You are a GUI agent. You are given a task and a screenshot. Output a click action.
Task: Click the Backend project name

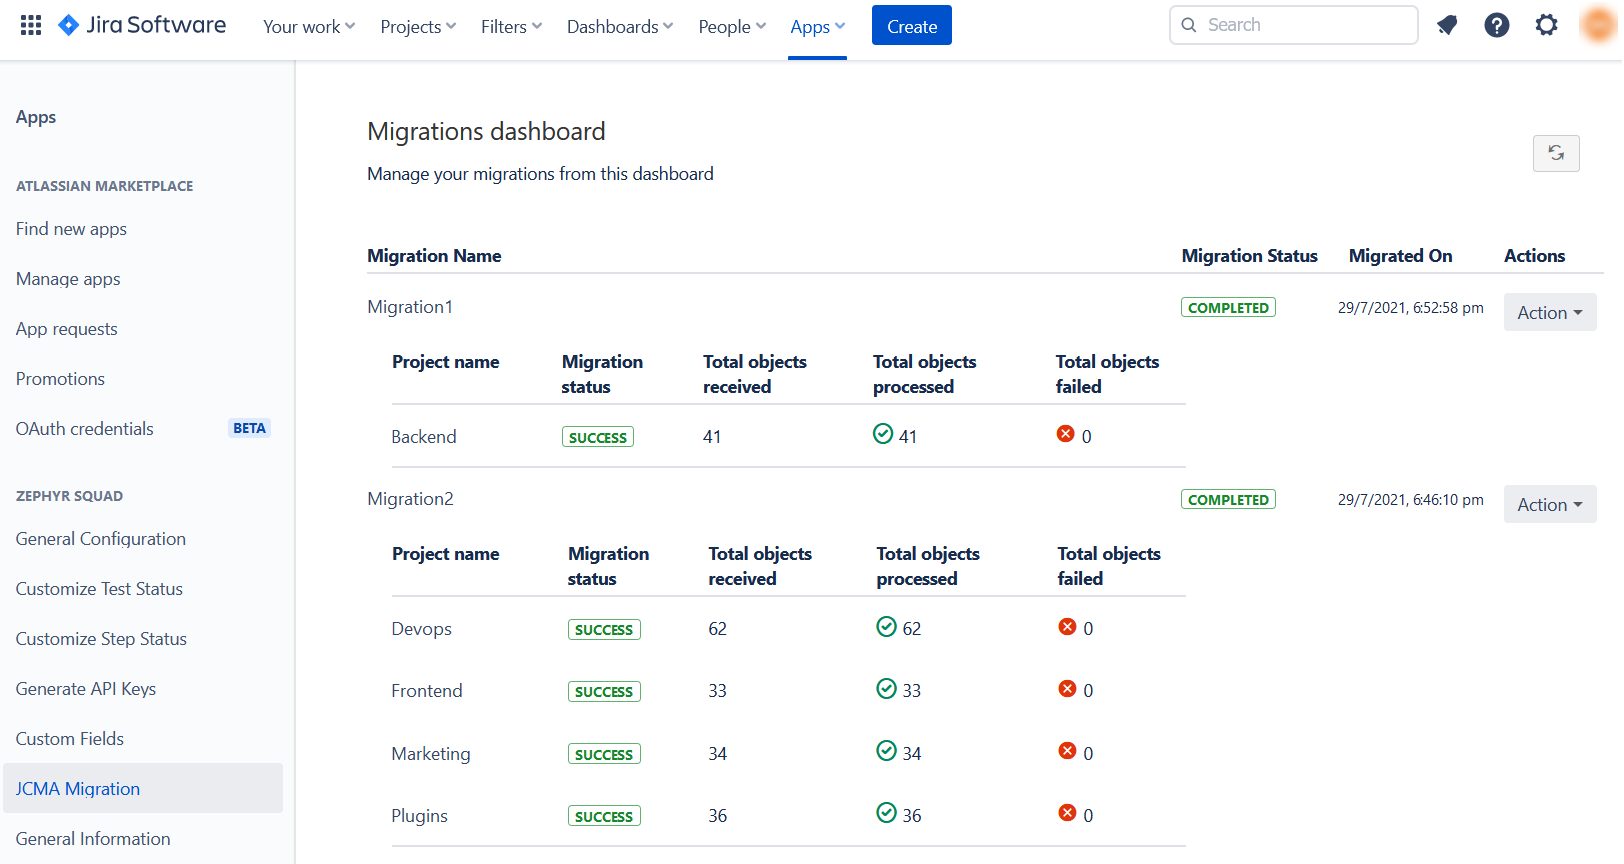[x=424, y=437]
